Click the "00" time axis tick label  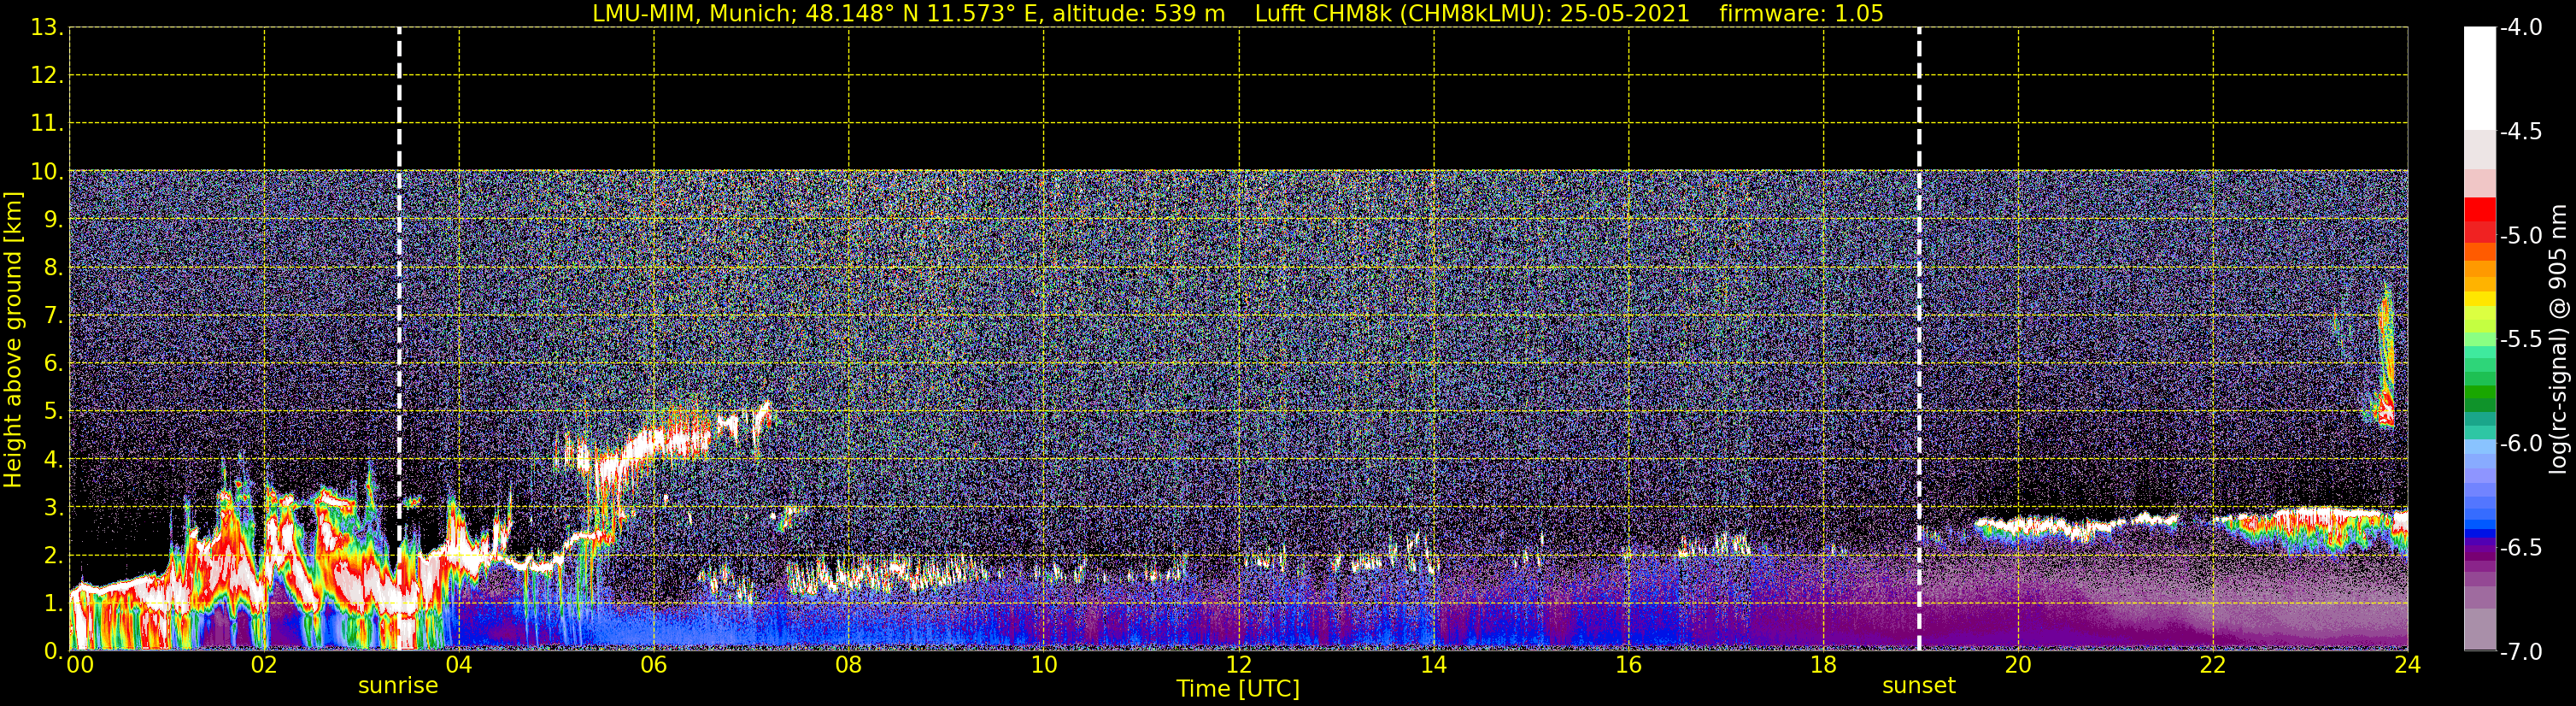click(80, 665)
